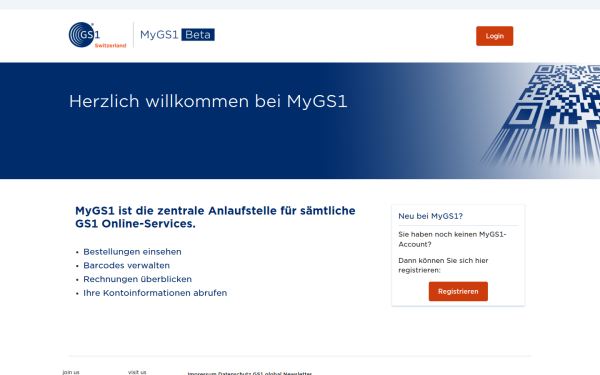Open the GS1 Switzerland logo
600x375 pixels.
coord(97,35)
